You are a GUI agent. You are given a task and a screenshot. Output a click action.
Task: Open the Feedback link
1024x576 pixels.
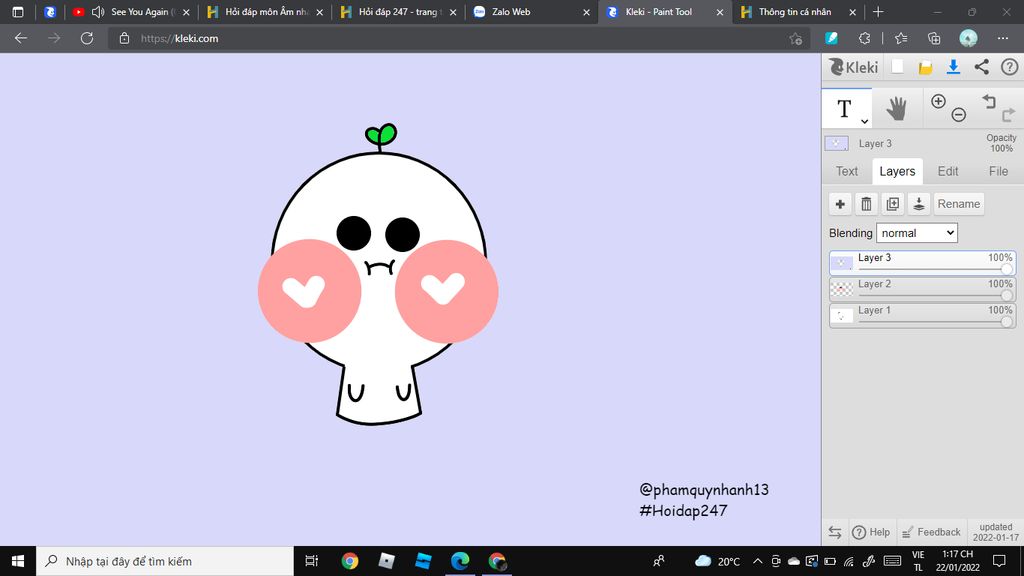[931, 532]
